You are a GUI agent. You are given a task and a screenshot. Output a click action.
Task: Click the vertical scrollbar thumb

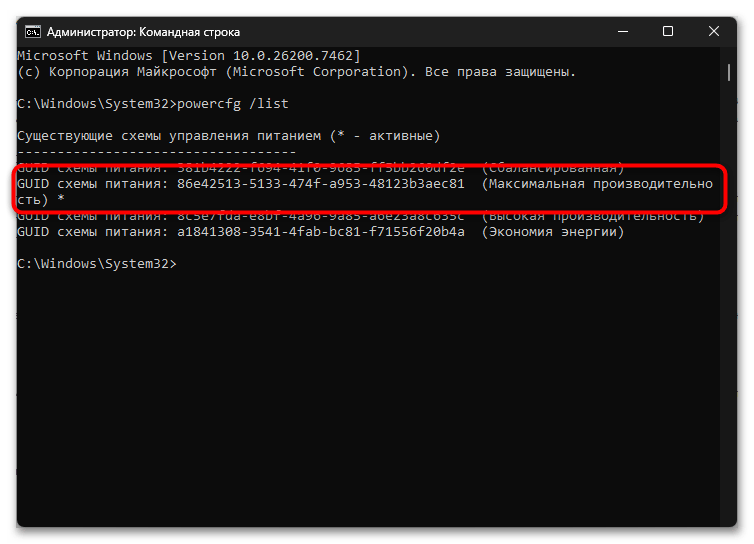point(729,73)
